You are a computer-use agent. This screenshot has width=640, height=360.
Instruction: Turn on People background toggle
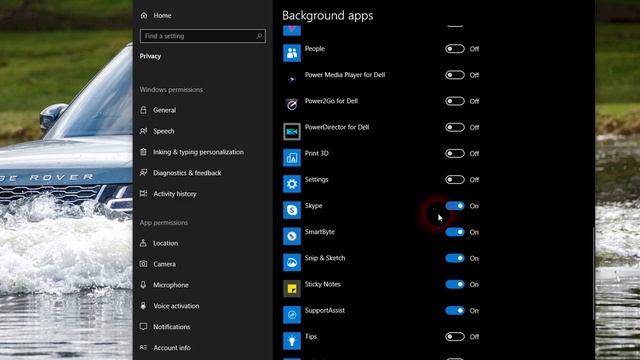pyautogui.click(x=455, y=49)
